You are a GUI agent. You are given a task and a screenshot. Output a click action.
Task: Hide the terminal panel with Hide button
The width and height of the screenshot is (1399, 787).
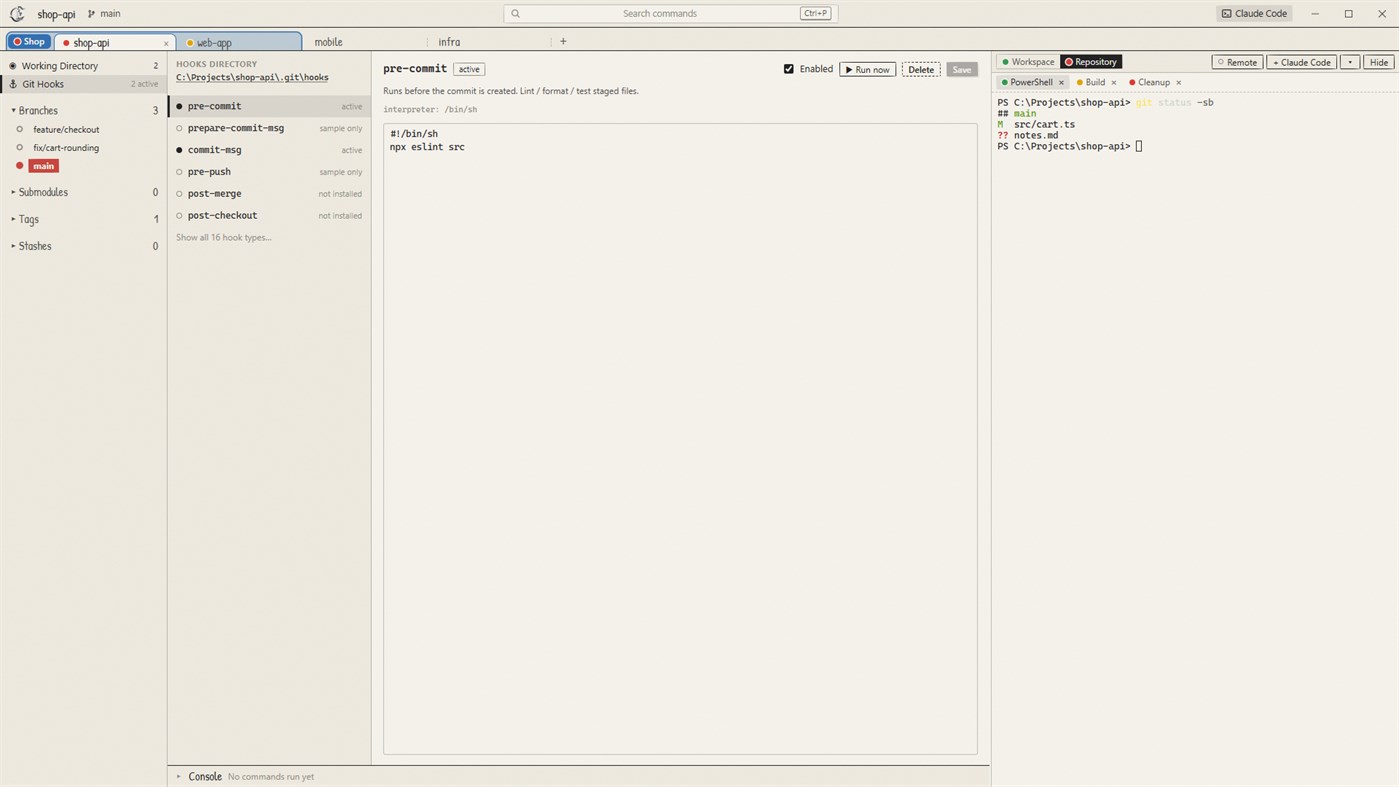tap(1379, 62)
